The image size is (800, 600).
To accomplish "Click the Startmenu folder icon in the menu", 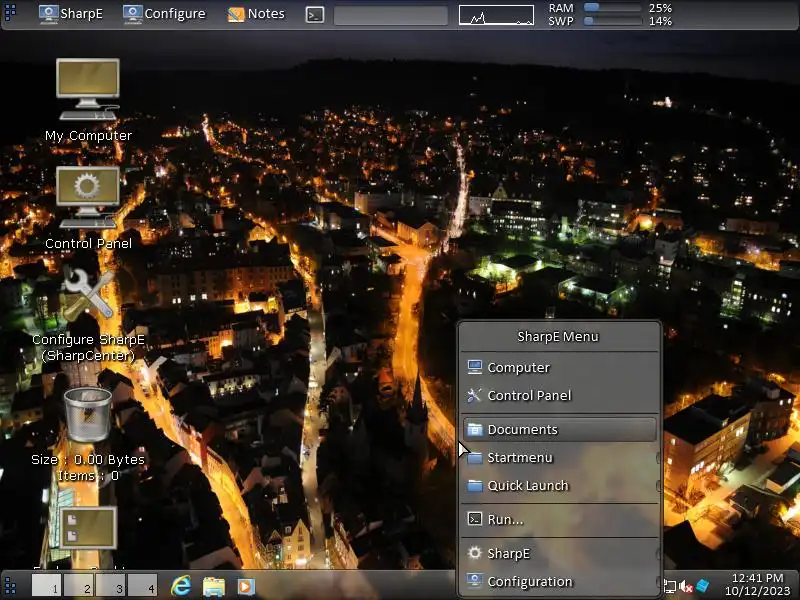I will point(475,457).
